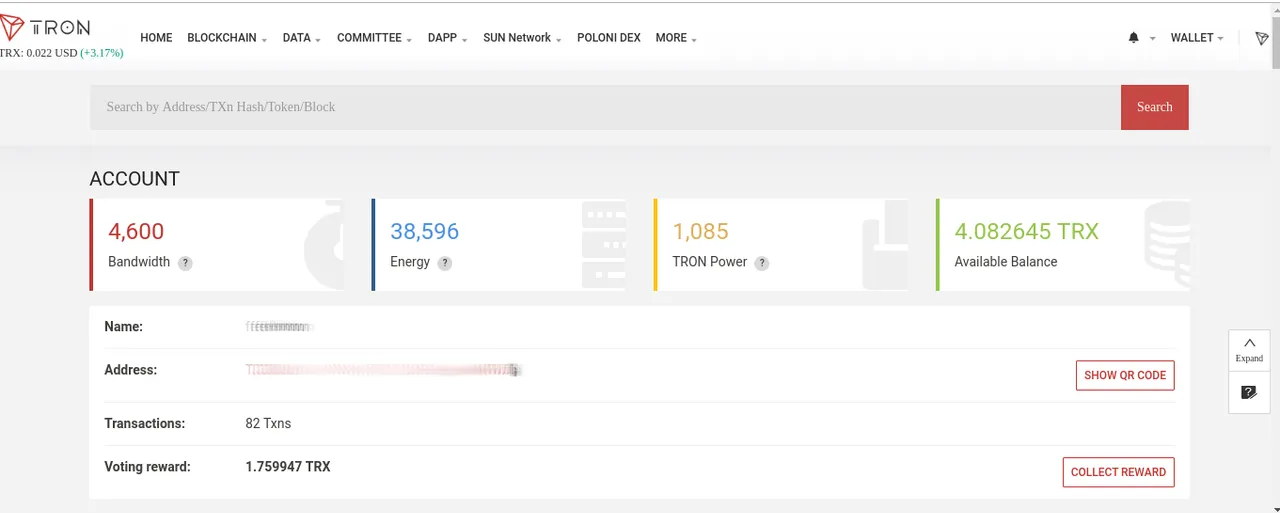The image size is (1280, 513).
Task: Click COLLECT REWARD button
Action: coord(1118,472)
